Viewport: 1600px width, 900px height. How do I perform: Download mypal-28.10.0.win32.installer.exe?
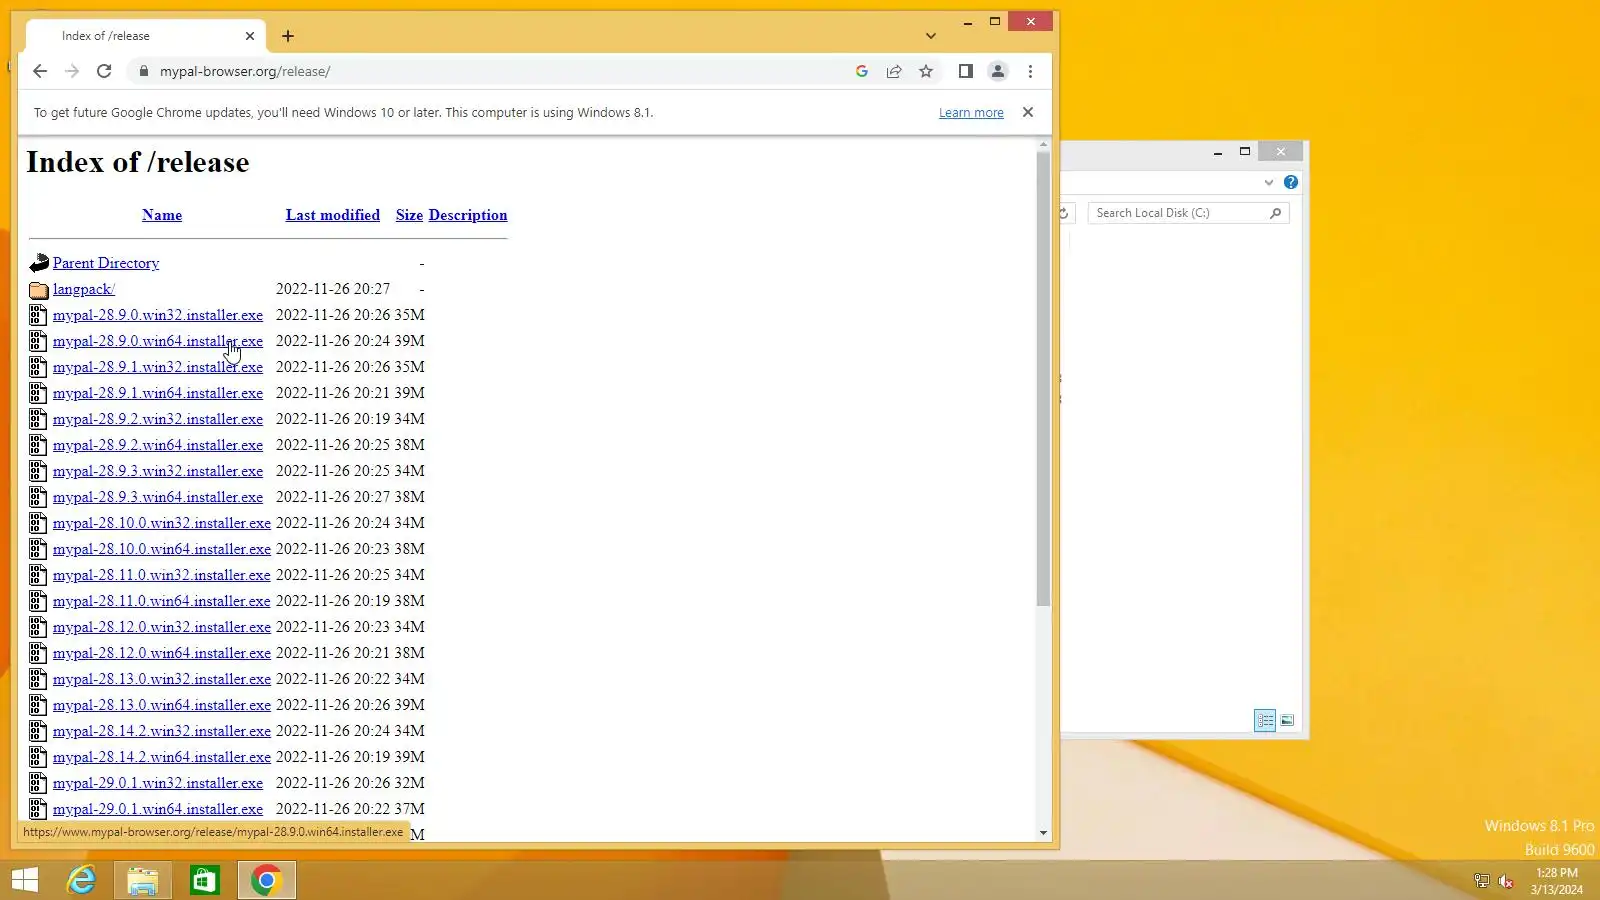(x=162, y=523)
